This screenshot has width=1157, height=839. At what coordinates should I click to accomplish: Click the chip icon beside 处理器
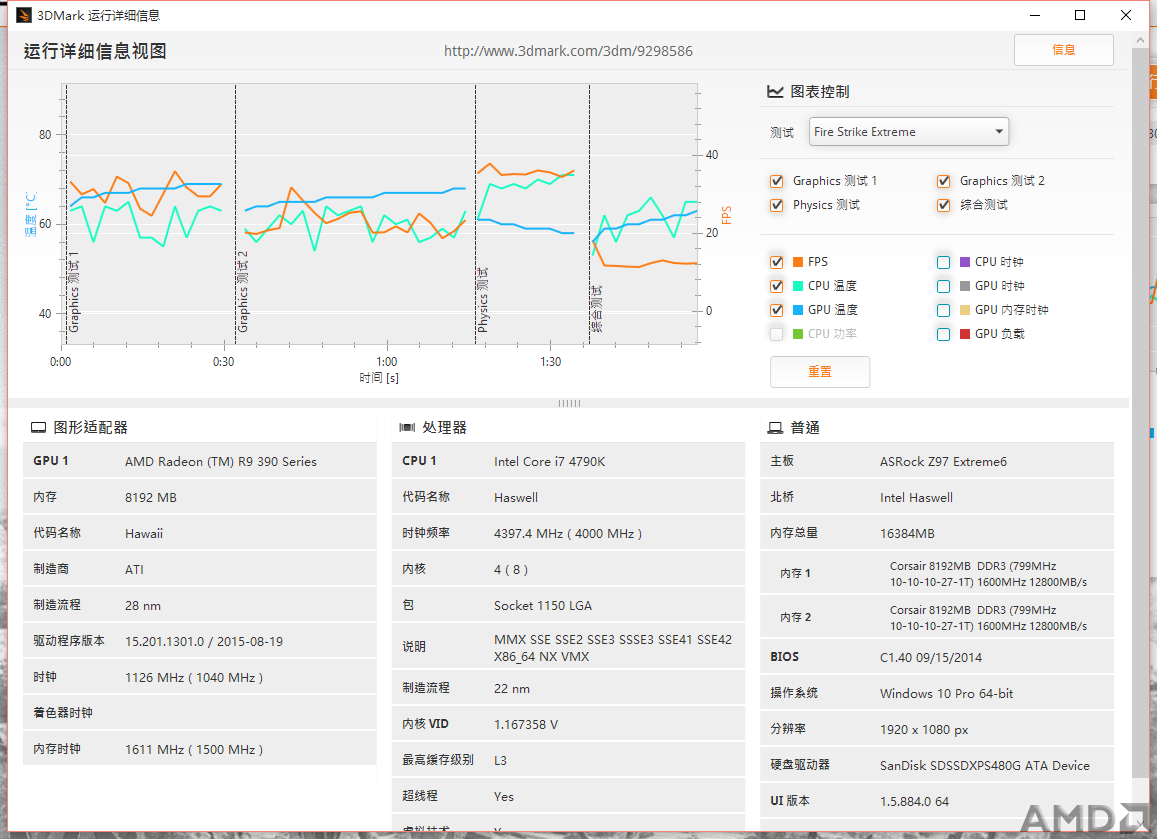tap(407, 428)
